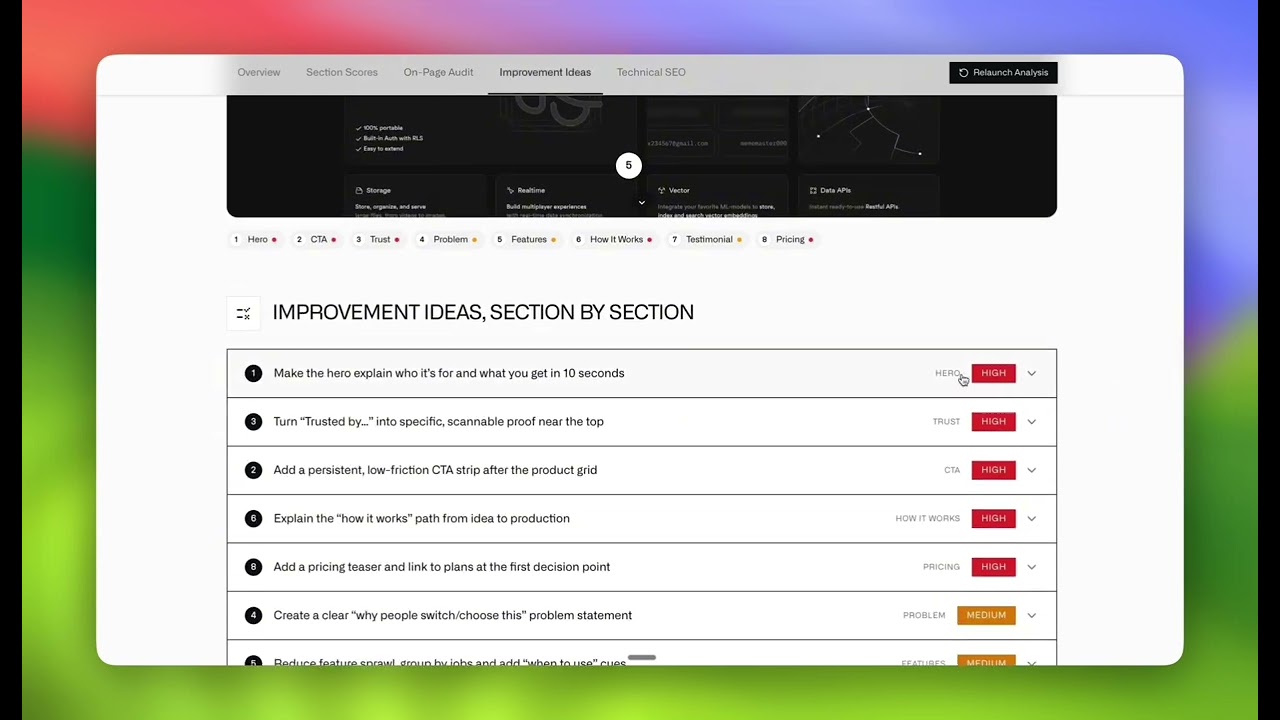Image resolution: width=1280 pixels, height=720 pixels.
Task: Expand the Trusted by proof idea
Action: point(641,421)
